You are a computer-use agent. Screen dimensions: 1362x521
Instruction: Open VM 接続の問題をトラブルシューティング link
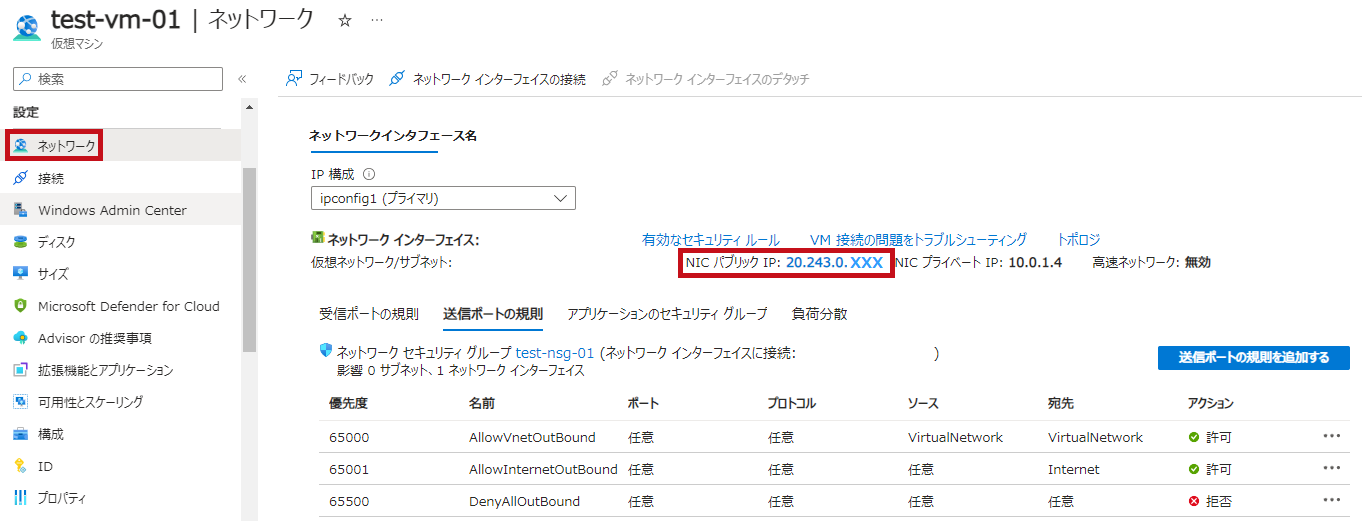[918, 240]
